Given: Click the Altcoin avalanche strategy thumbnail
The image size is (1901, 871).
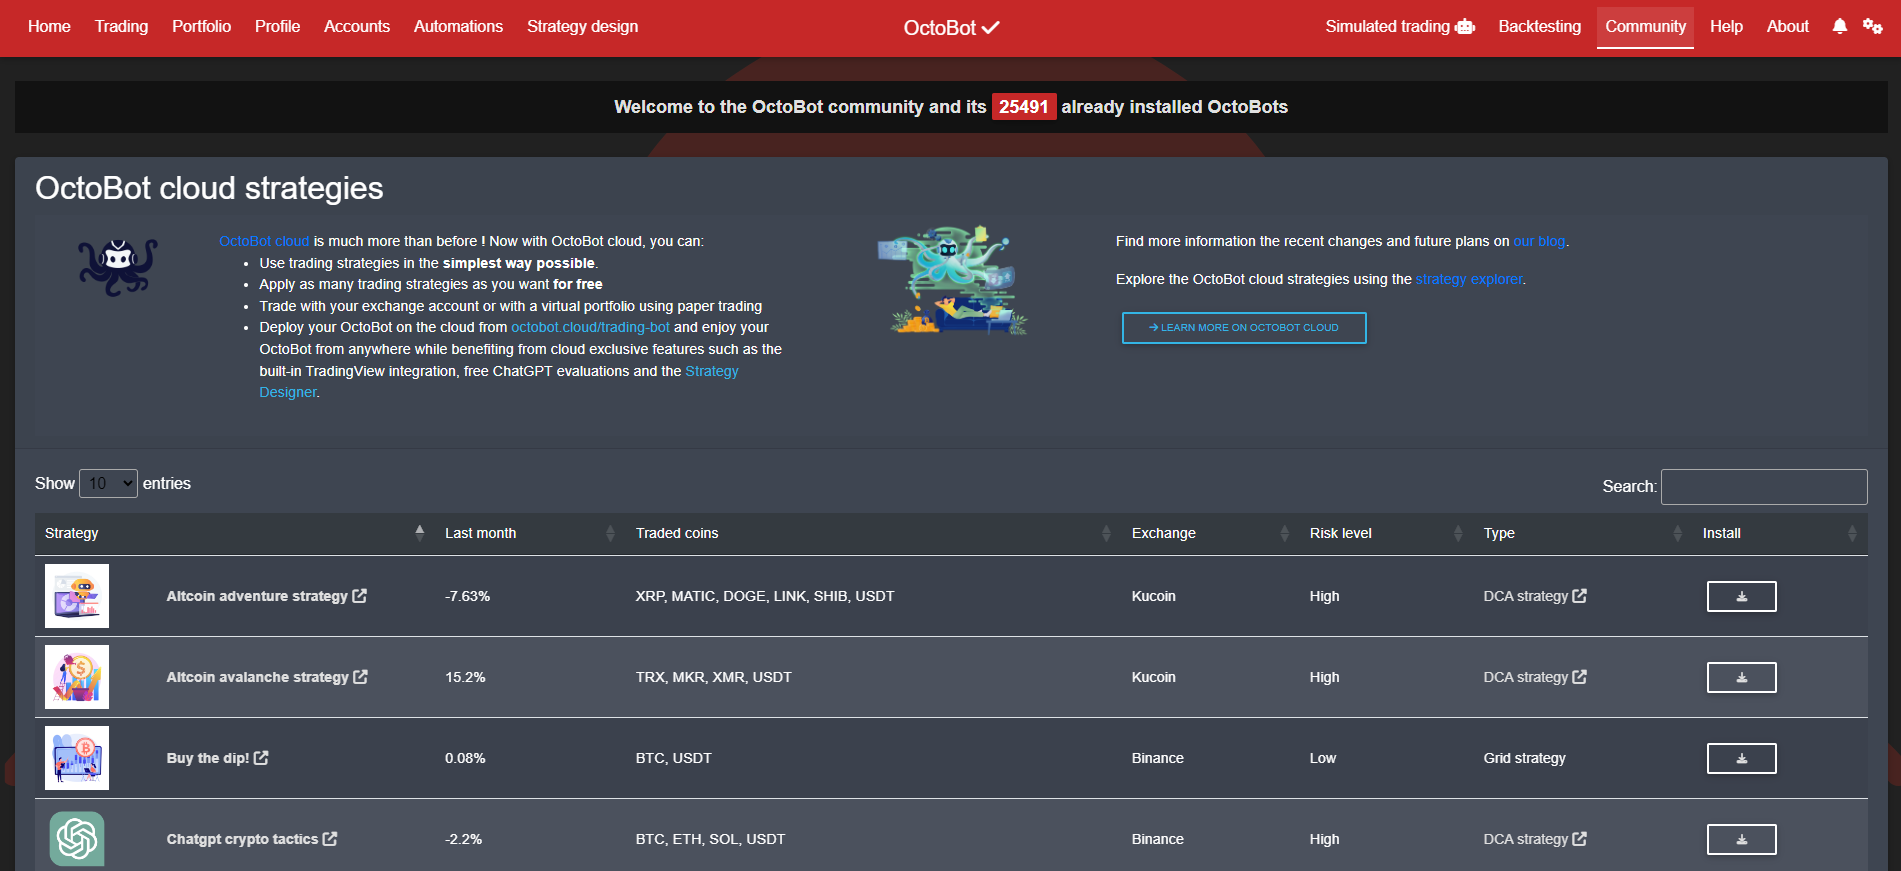Looking at the screenshot, I should coord(77,677).
